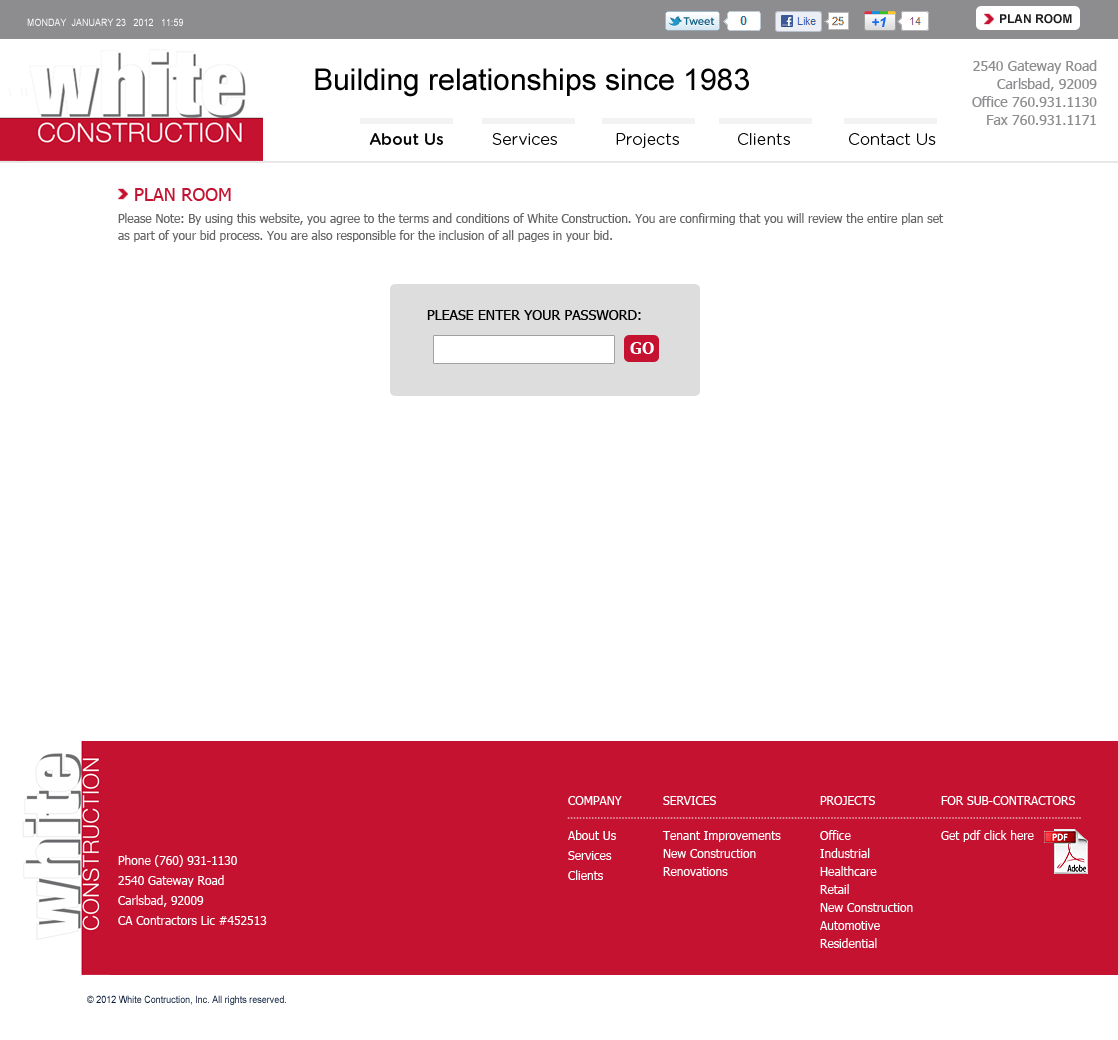This screenshot has height=1040, width=1118.
Task: Open the Industrial projects link
Action: pos(844,853)
